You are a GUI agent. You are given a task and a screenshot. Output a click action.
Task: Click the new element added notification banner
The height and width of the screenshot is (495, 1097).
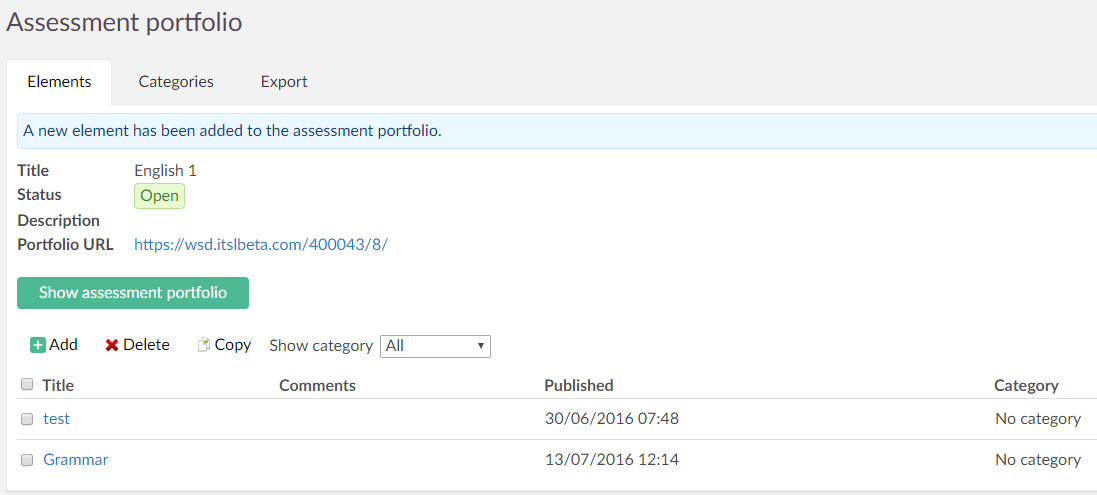(x=550, y=131)
